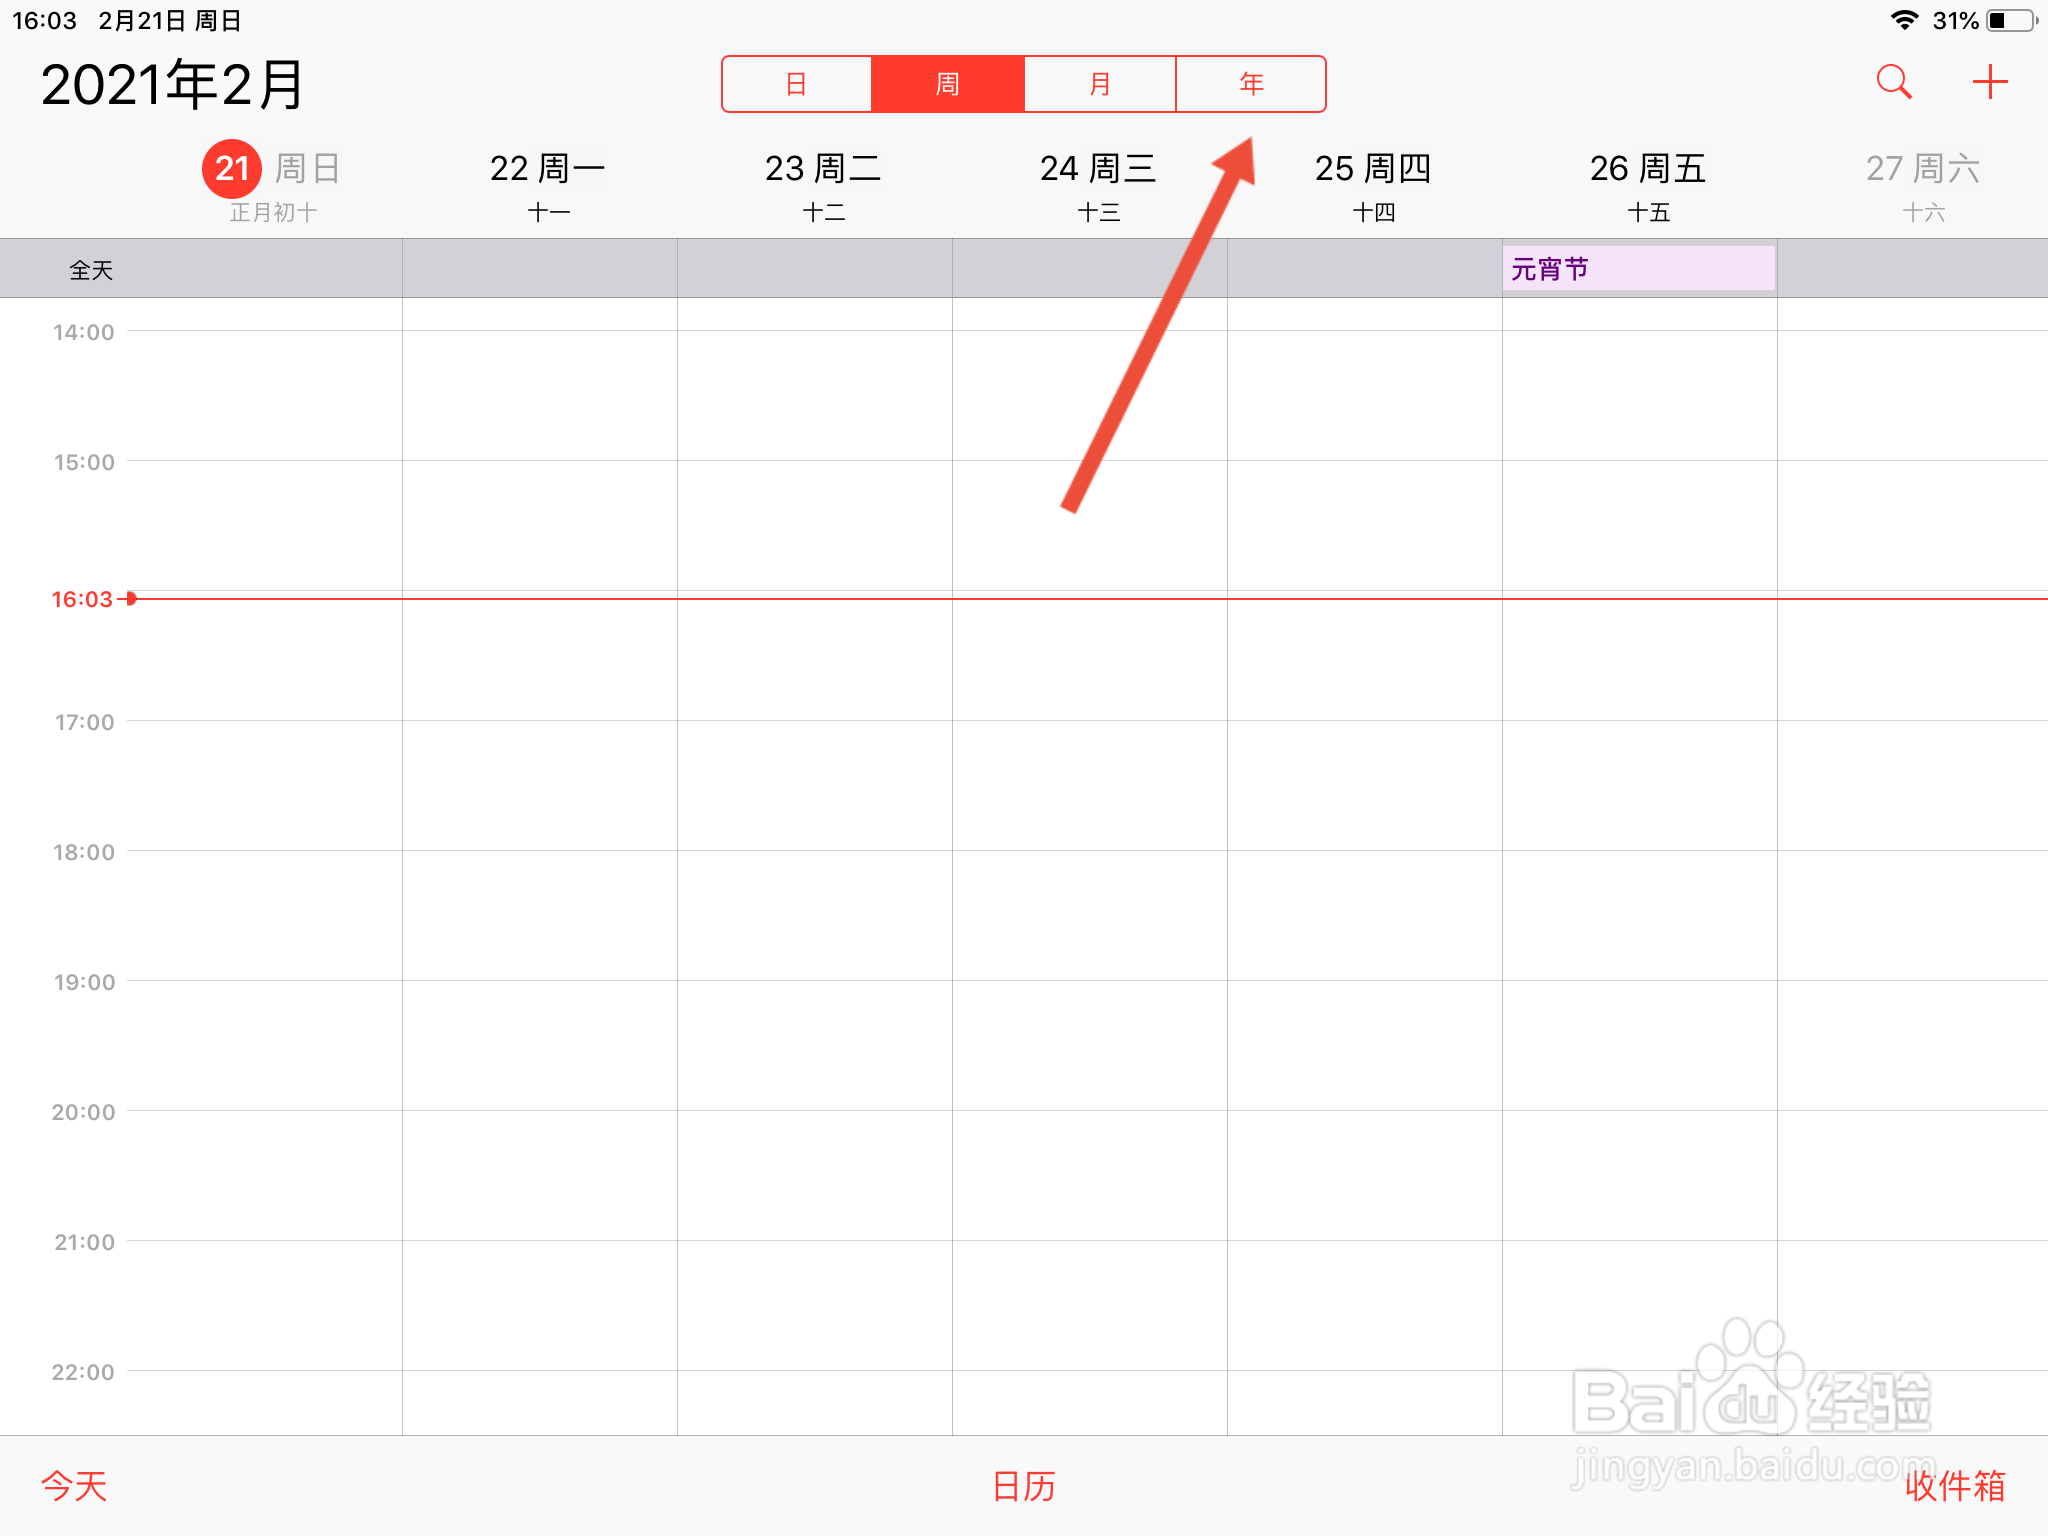
Task: Tap the lunar date 十五 under Friday
Action: coord(1648,212)
